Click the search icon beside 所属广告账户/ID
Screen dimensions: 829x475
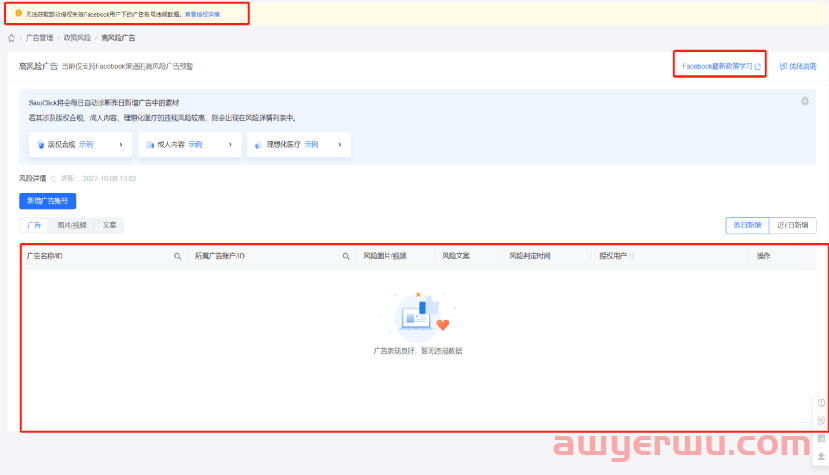346,256
